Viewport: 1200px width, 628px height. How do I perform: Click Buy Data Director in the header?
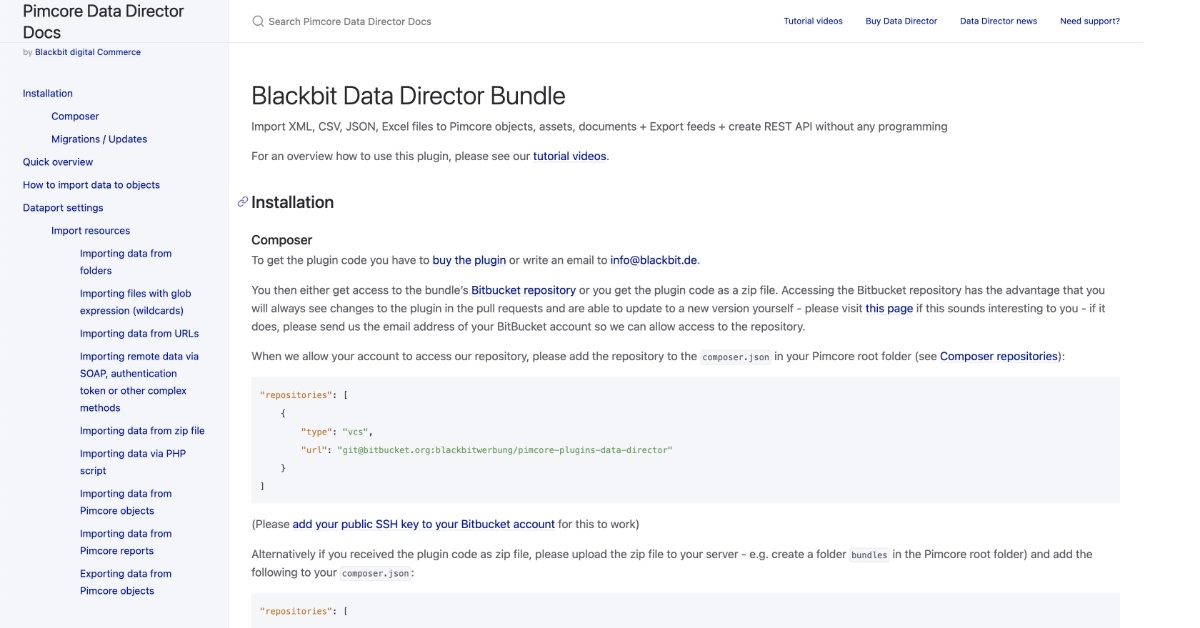pyautogui.click(x=902, y=20)
